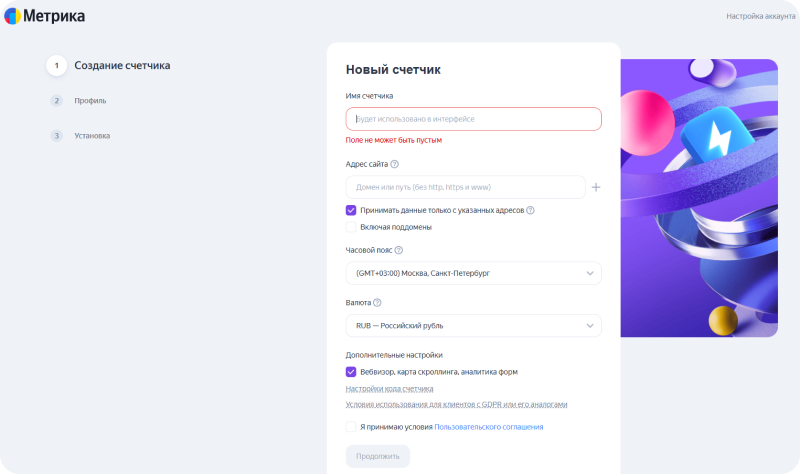Open the help icon next to Валюта

377,303
